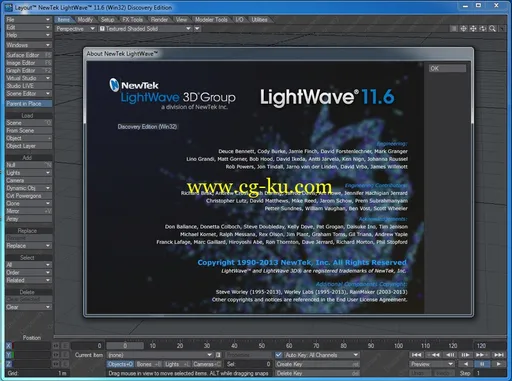
Task: Switch to Objects edit mode
Action: pyautogui.click(x=120, y=364)
